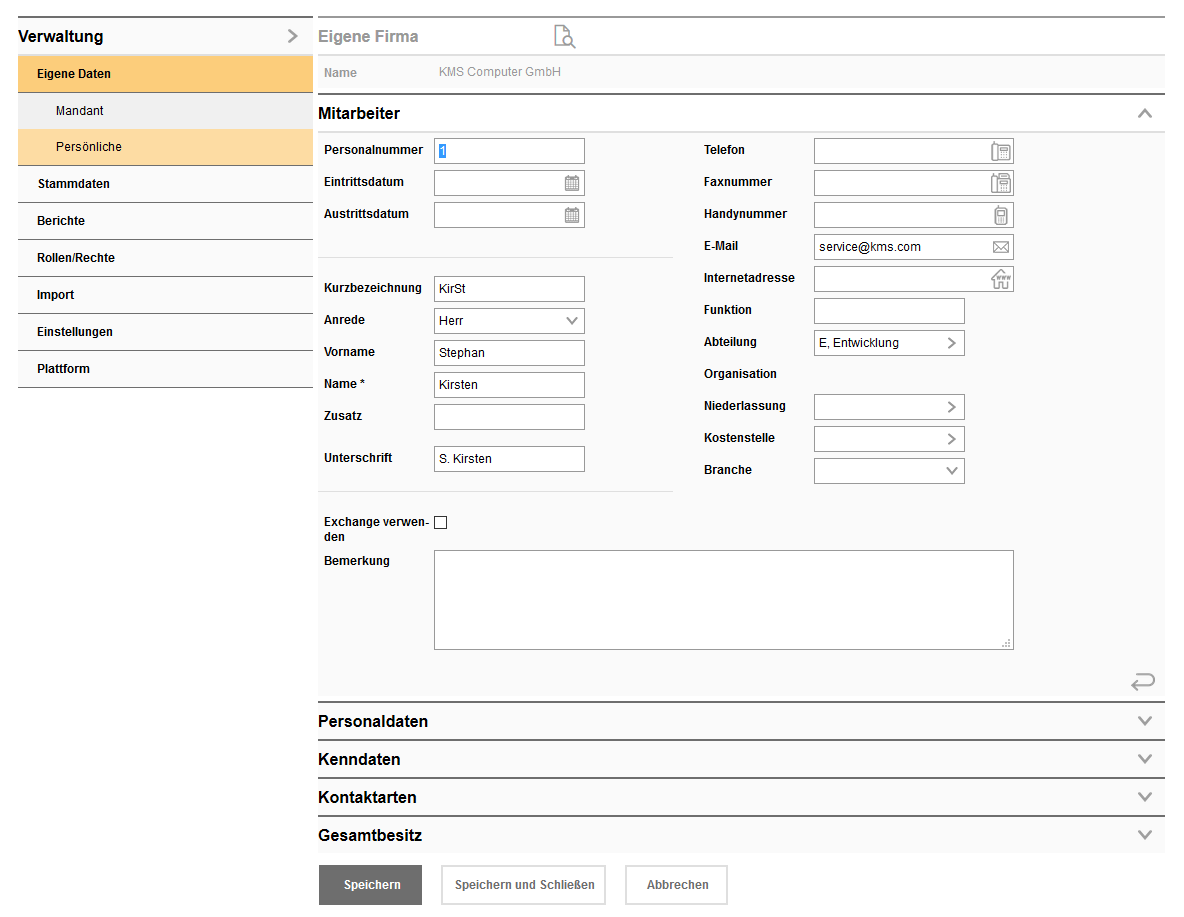Screen dimensions: 1184x917
Task: Click the fax icon in Faxnummer field
Action: tap(1000, 183)
